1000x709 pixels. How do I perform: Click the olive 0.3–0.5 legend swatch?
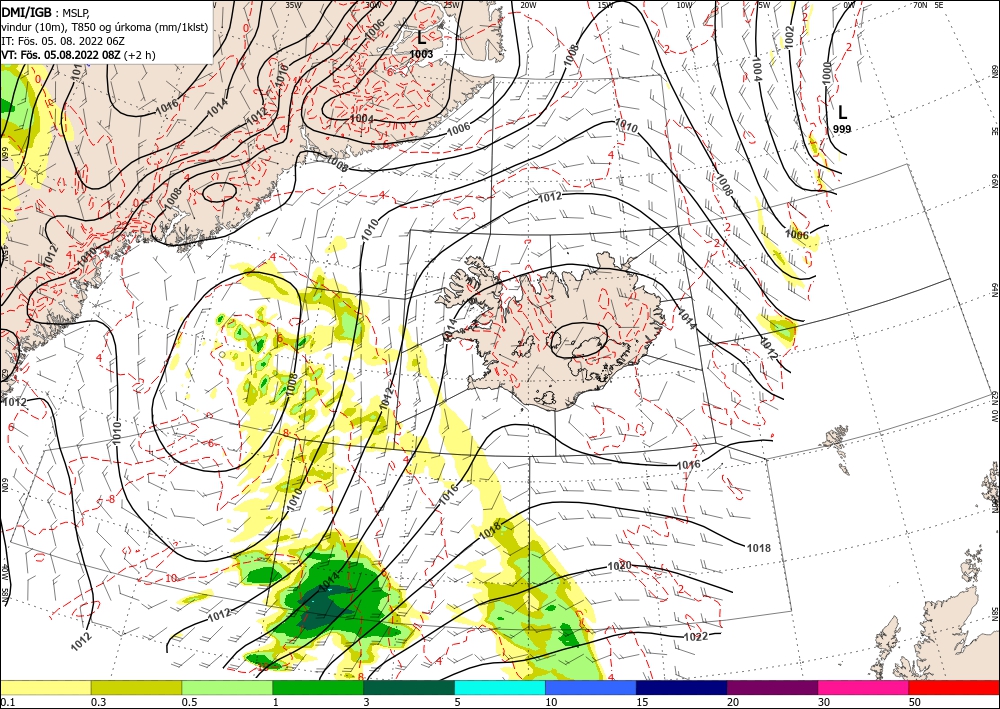[136, 687]
